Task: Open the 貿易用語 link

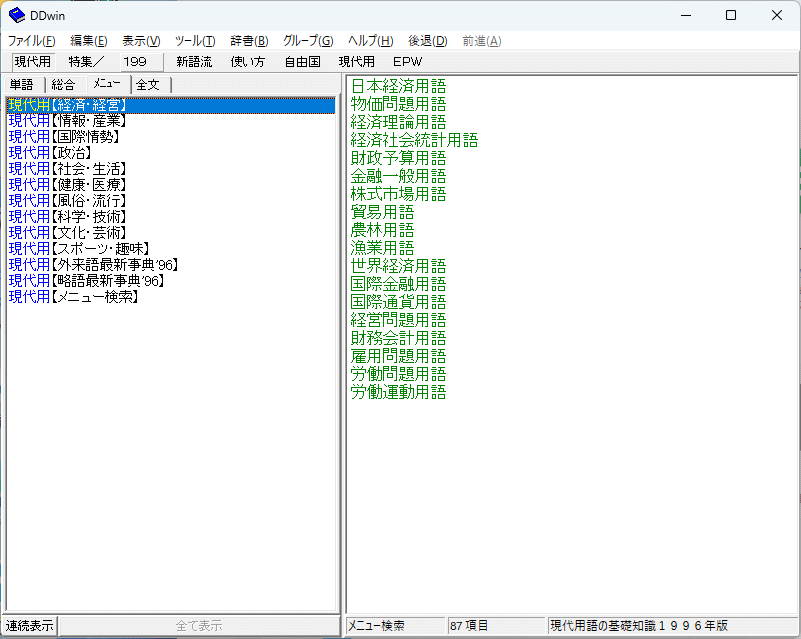Action: pyautogui.click(x=382, y=211)
